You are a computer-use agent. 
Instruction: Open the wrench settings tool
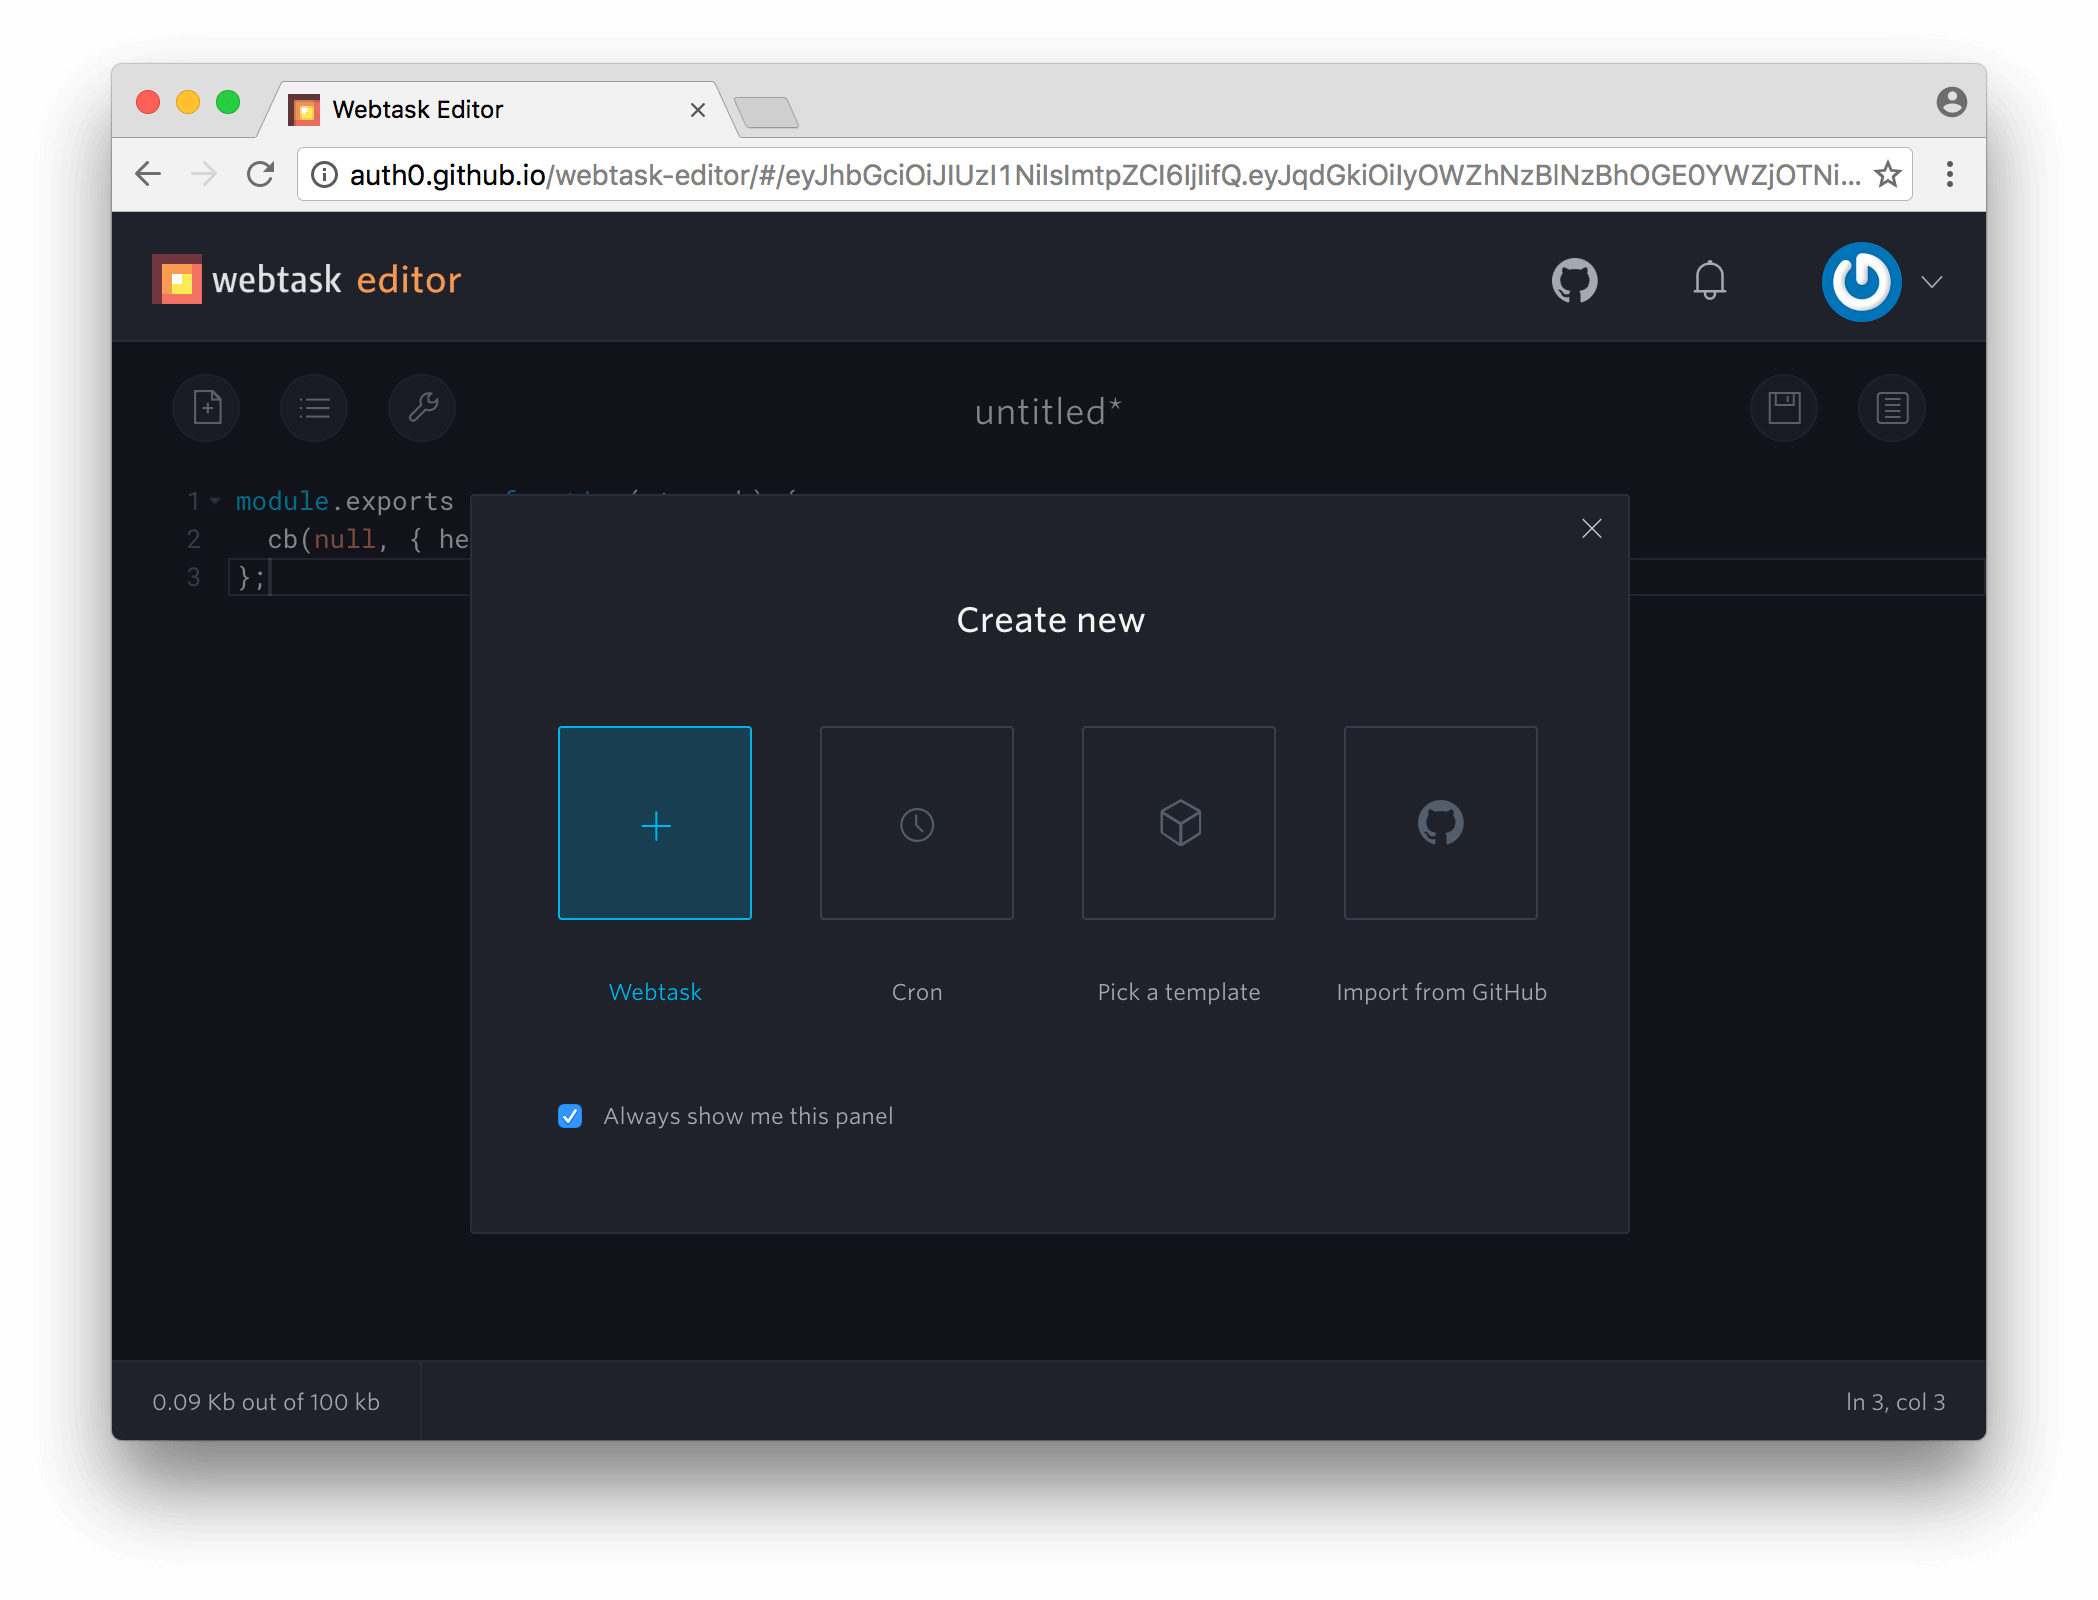pos(422,408)
